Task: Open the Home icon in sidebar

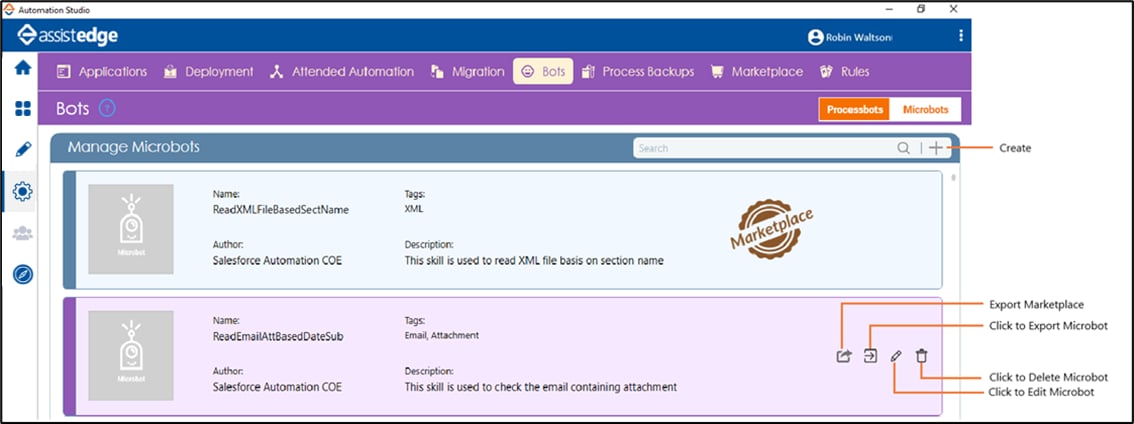Action: [x=22, y=67]
